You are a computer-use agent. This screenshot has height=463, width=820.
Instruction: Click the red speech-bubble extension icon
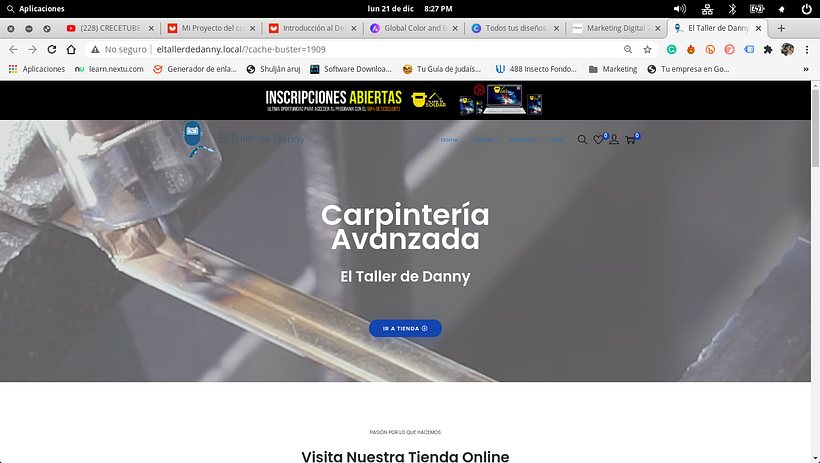tap(730, 49)
